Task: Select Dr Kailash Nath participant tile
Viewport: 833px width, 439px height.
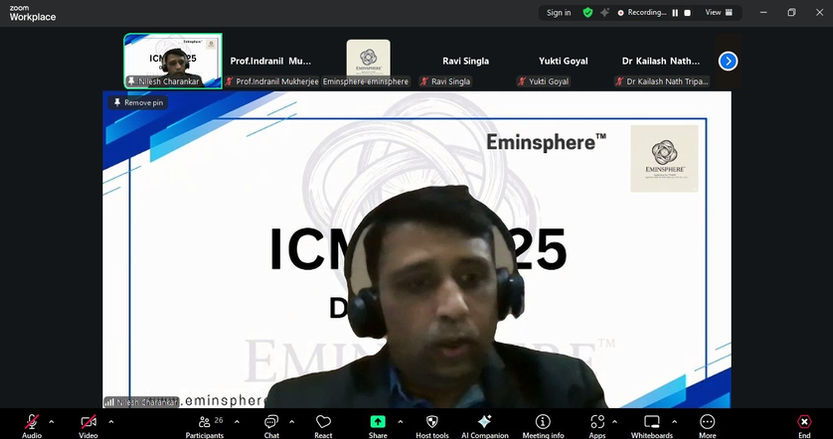Action: [661, 61]
